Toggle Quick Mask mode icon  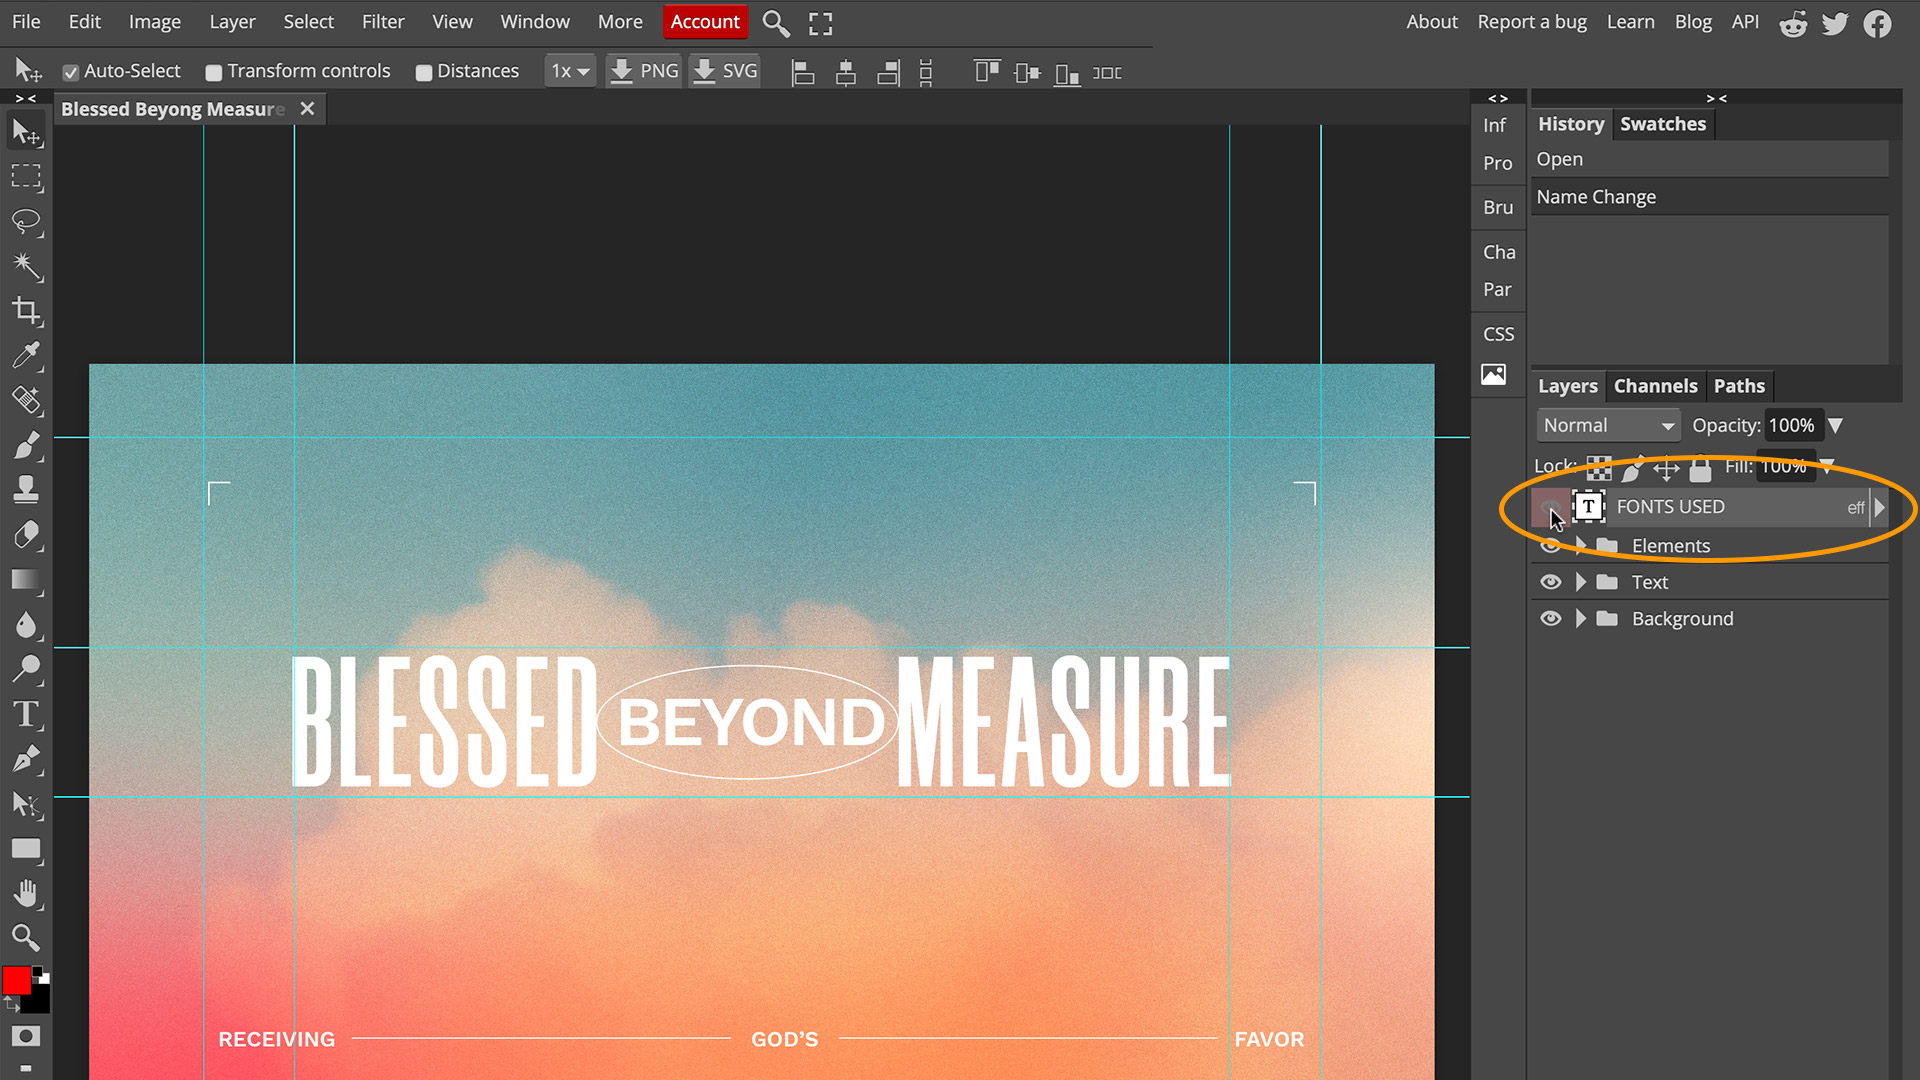26,1036
